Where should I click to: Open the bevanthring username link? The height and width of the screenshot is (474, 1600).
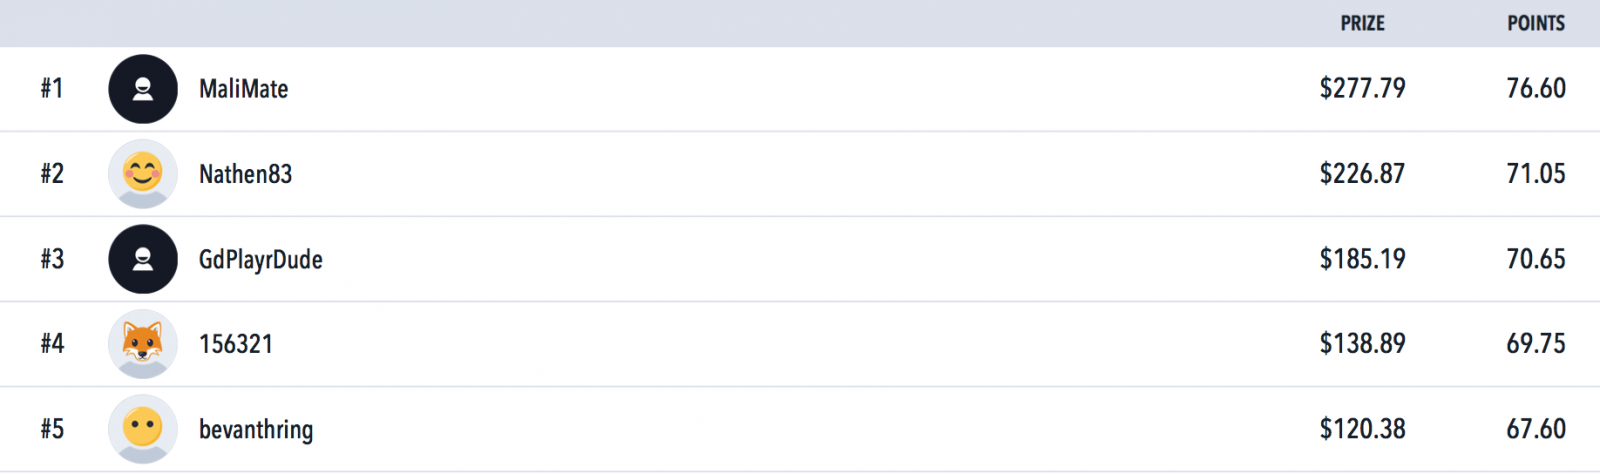(x=256, y=430)
